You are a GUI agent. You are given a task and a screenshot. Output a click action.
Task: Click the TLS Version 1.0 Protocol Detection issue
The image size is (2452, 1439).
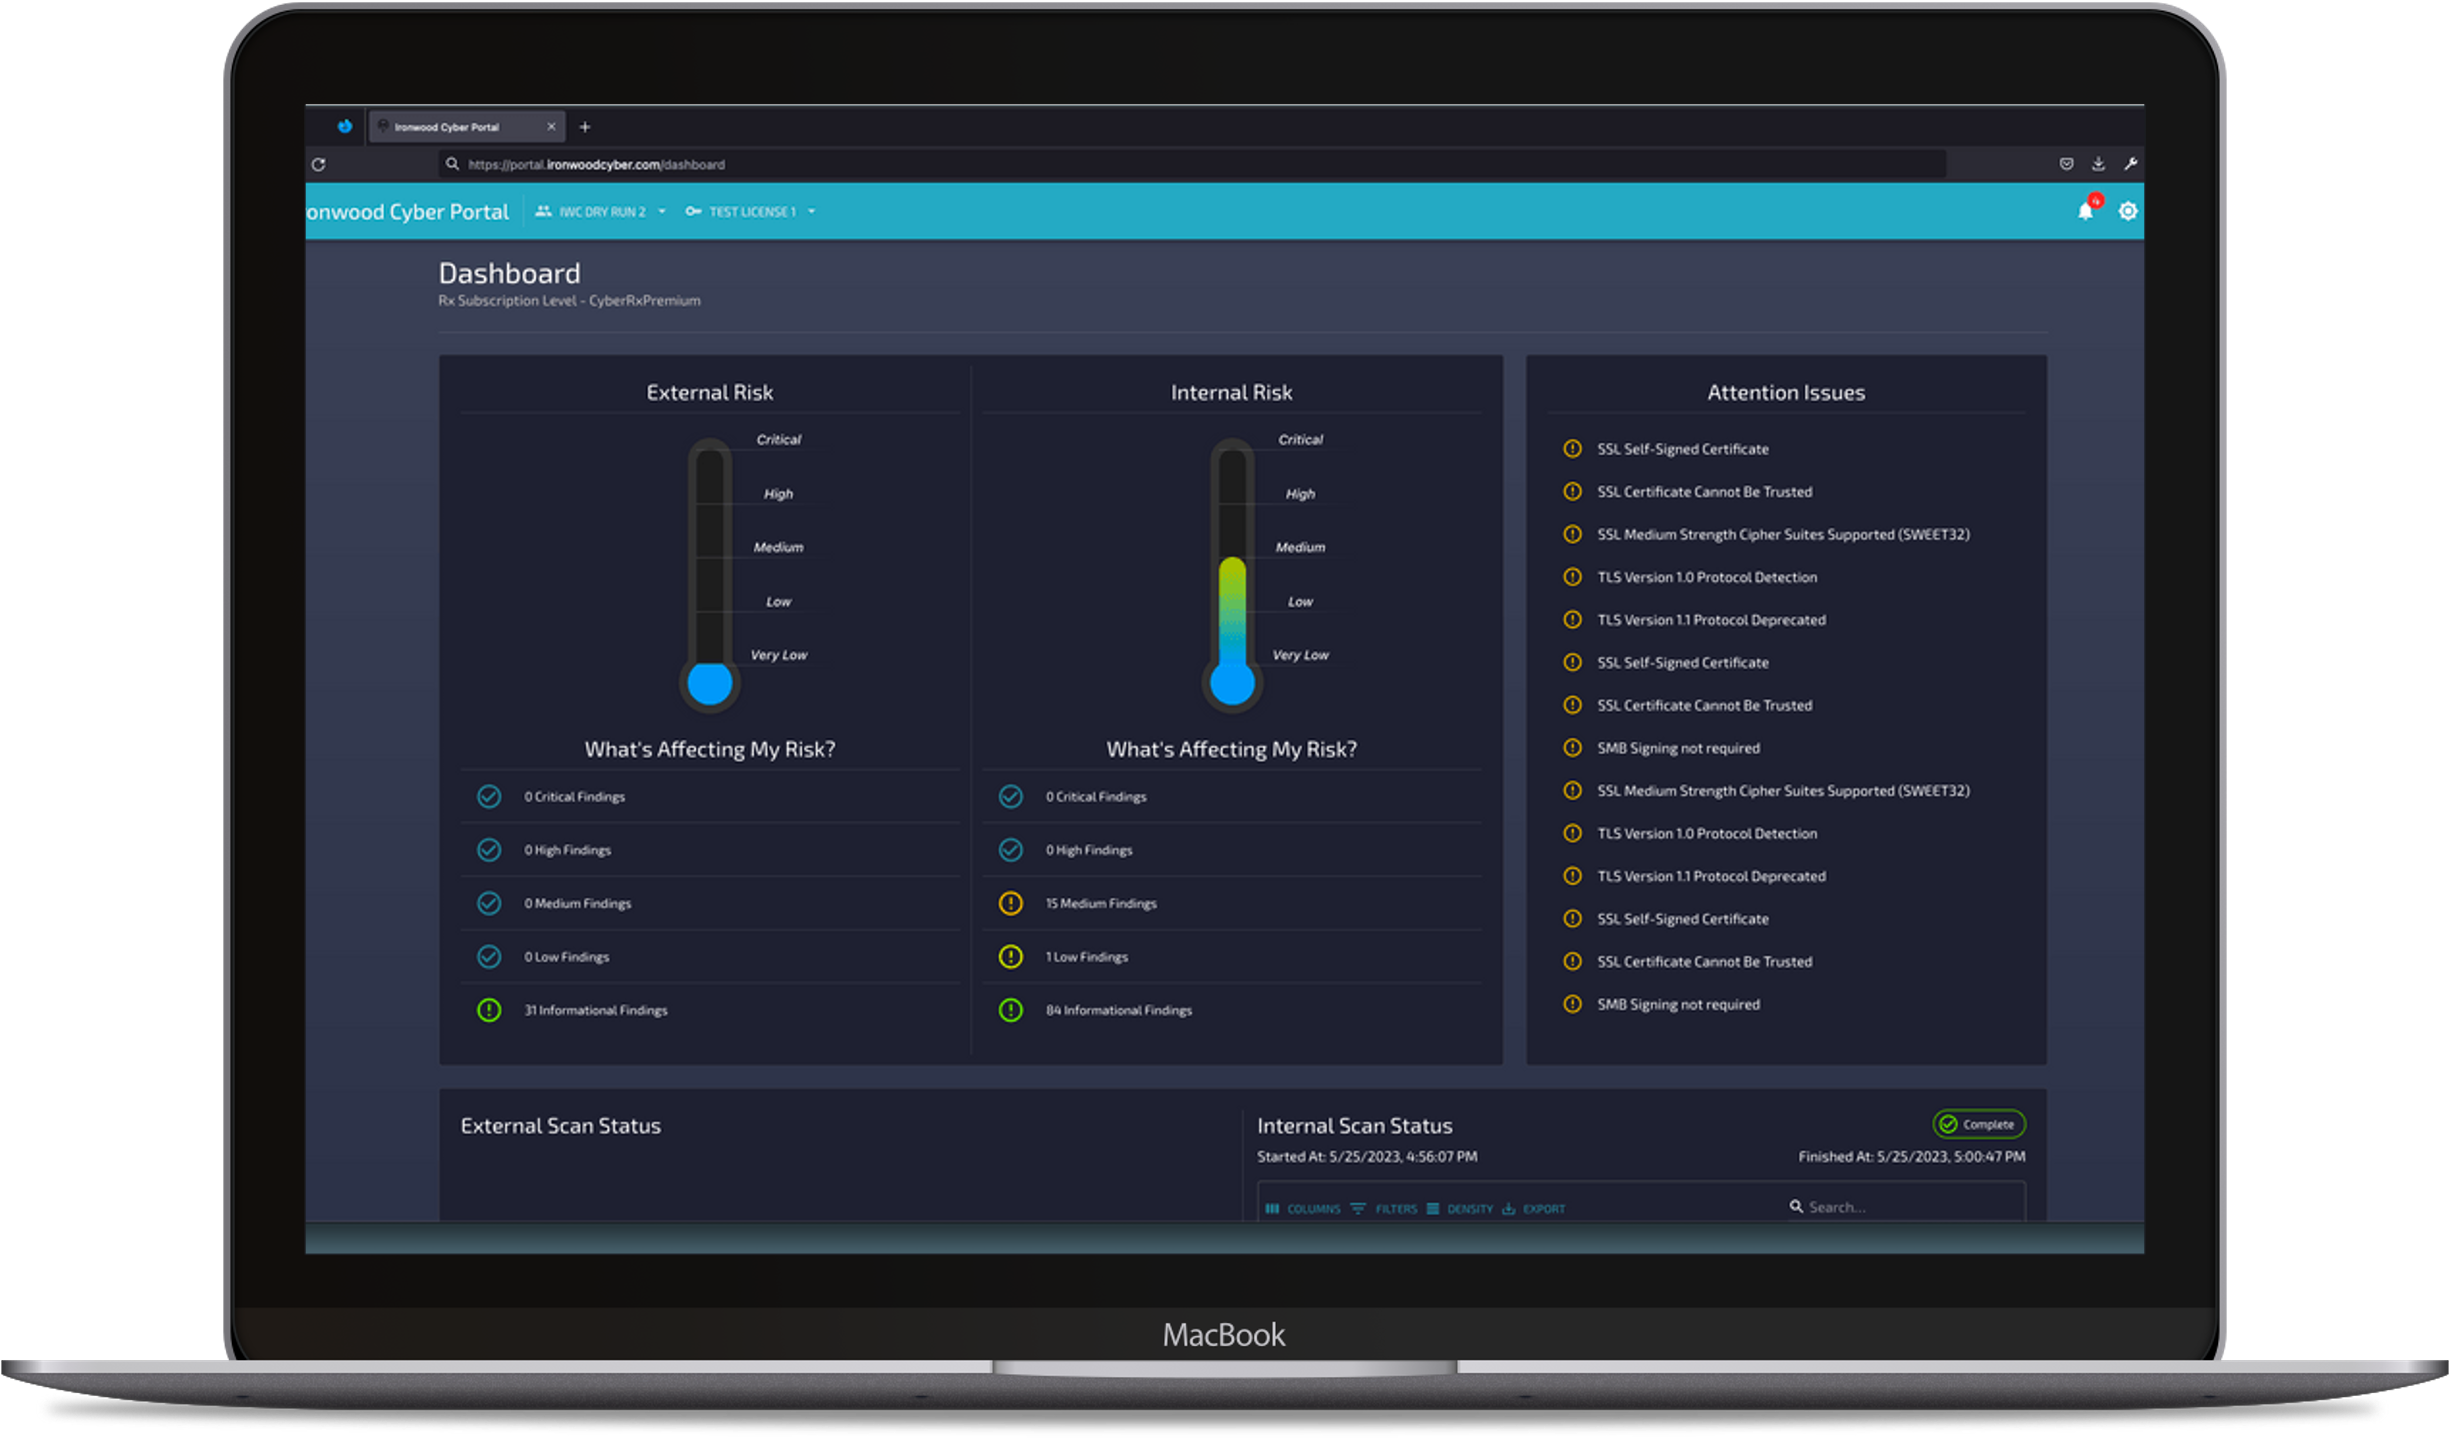(1706, 577)
